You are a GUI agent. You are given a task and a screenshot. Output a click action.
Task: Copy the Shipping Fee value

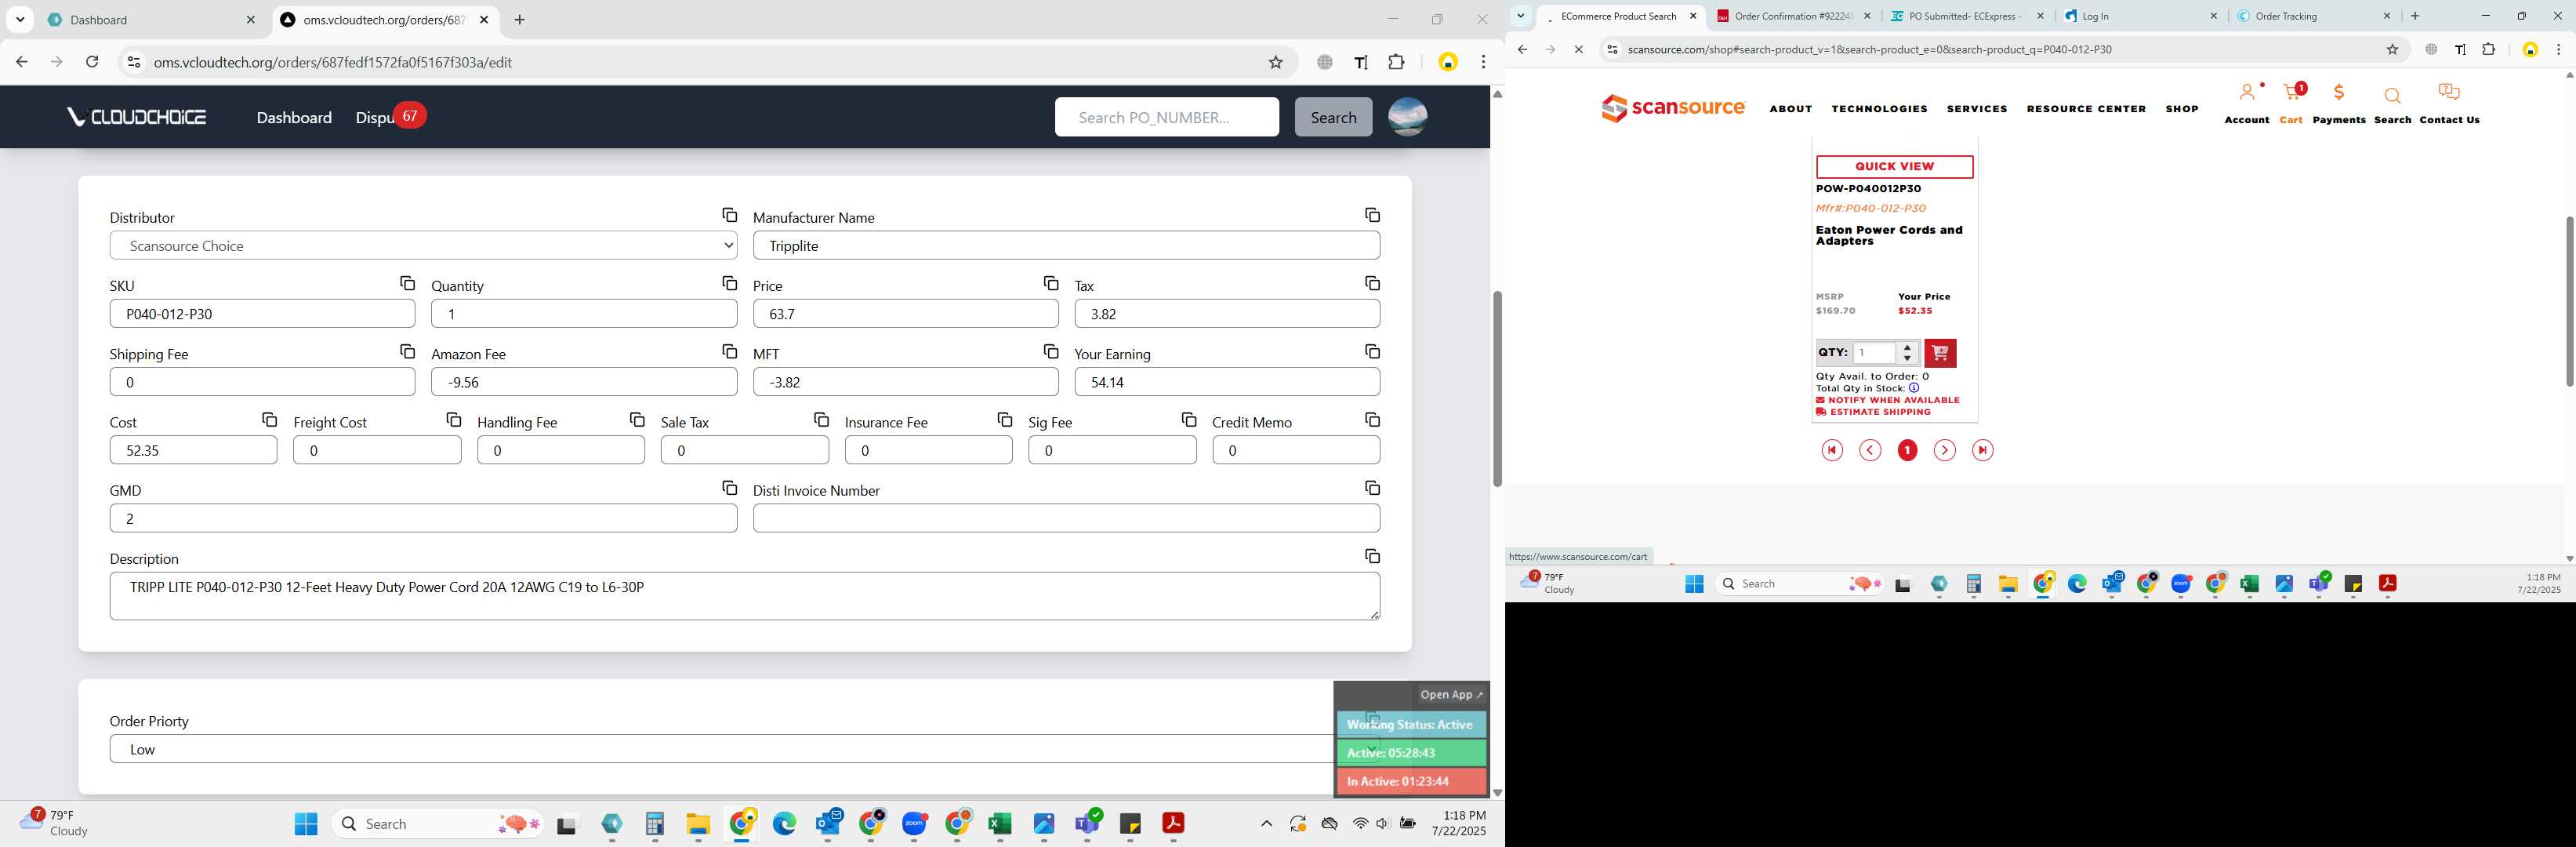tap(407, 351)
